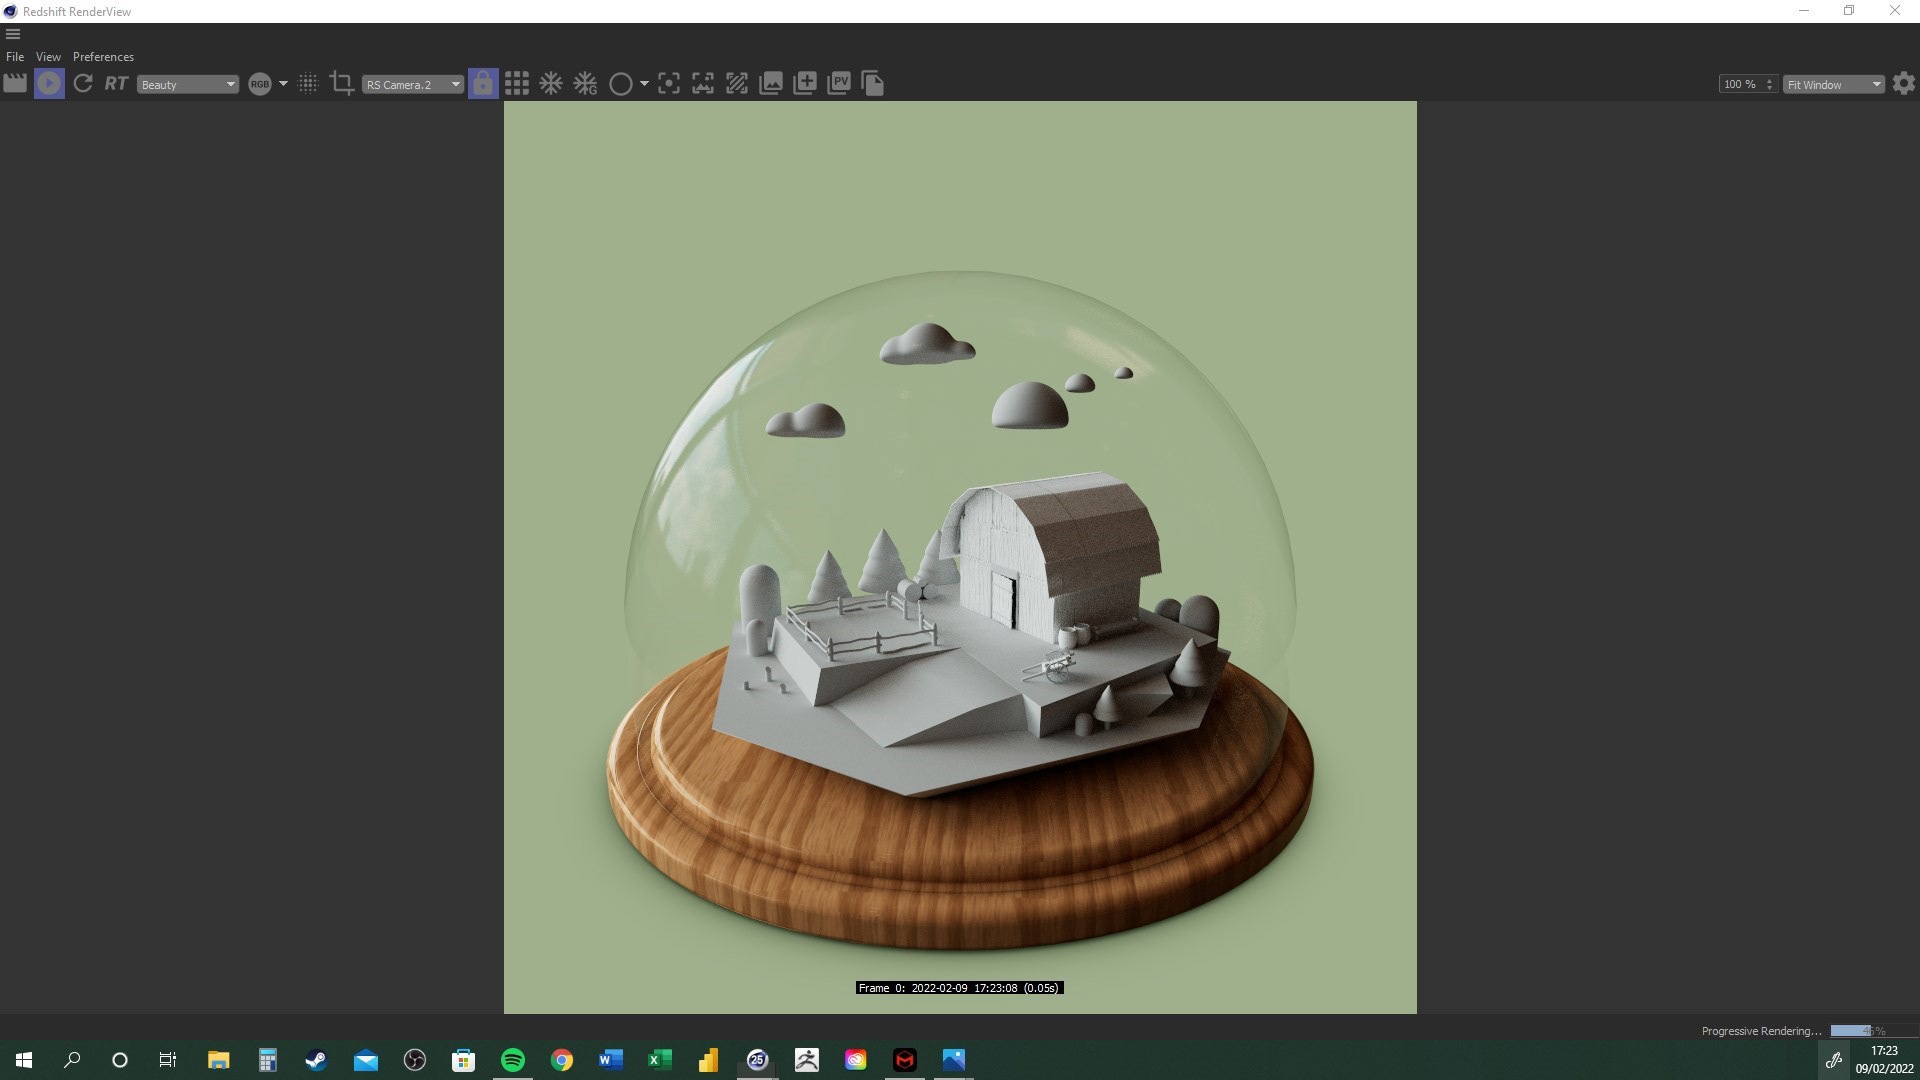The height and width of the screenshot is (1080, 1920).
Task: Click the Render clapperboard icon
Action: coord(15,84)
